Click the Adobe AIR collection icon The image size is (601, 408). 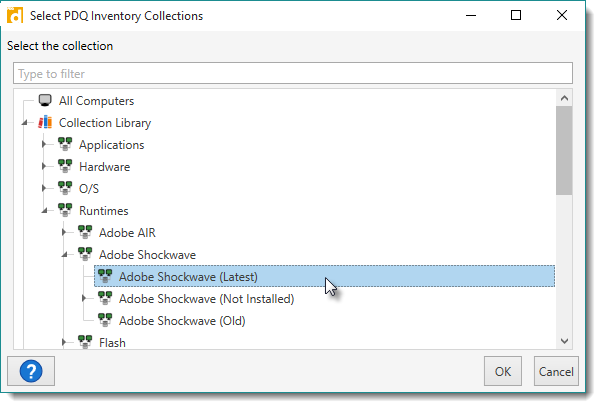(x=85, y=233)
